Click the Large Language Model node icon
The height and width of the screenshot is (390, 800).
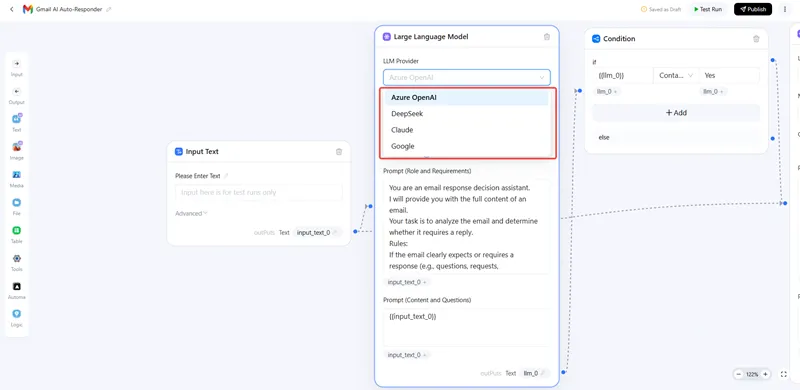(x=387, y=37)
